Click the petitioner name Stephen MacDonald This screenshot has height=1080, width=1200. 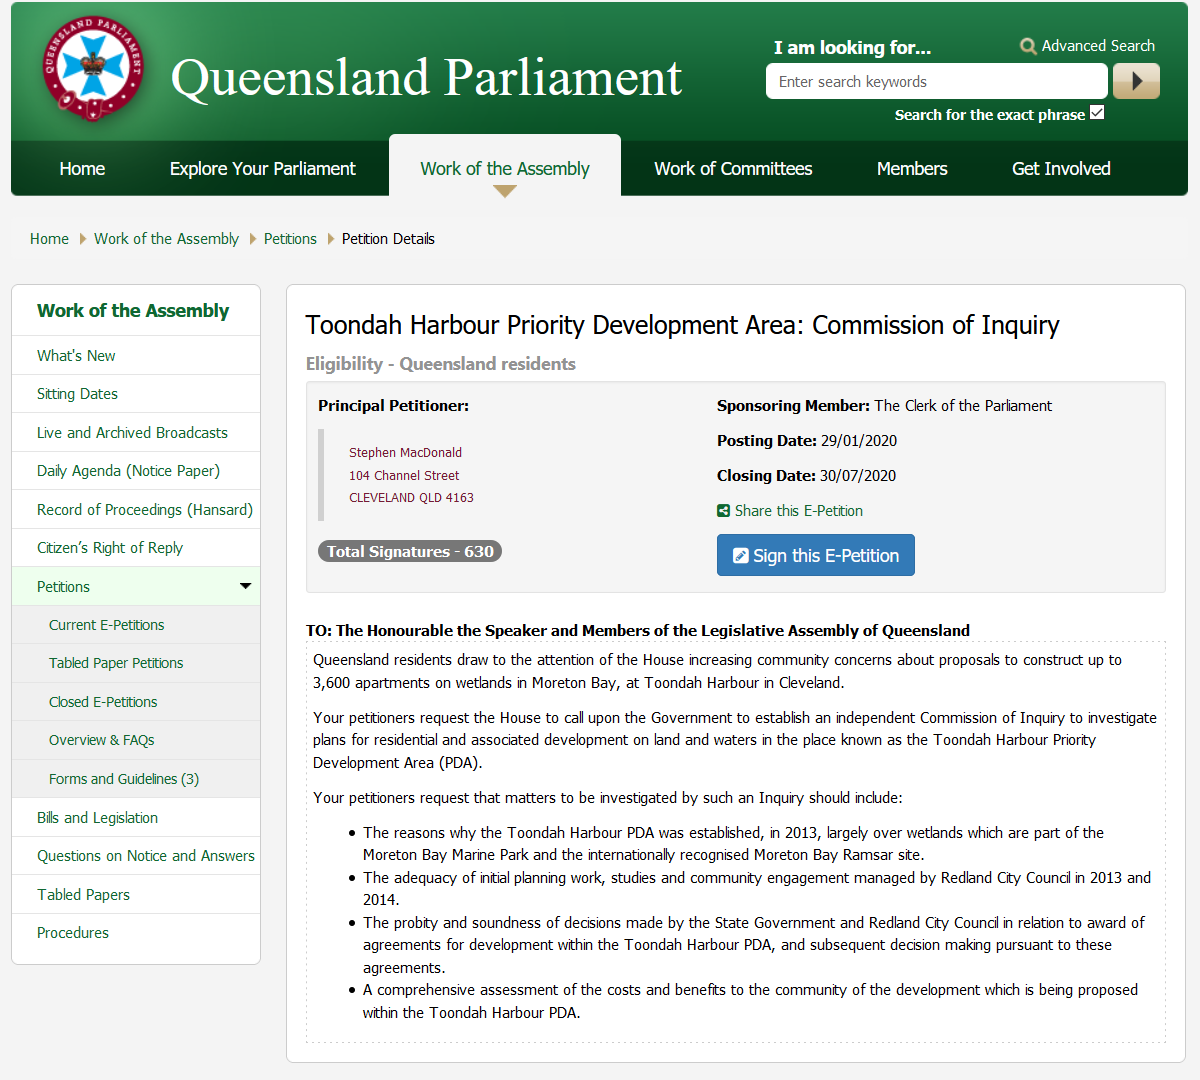click(x=405, y=453)
